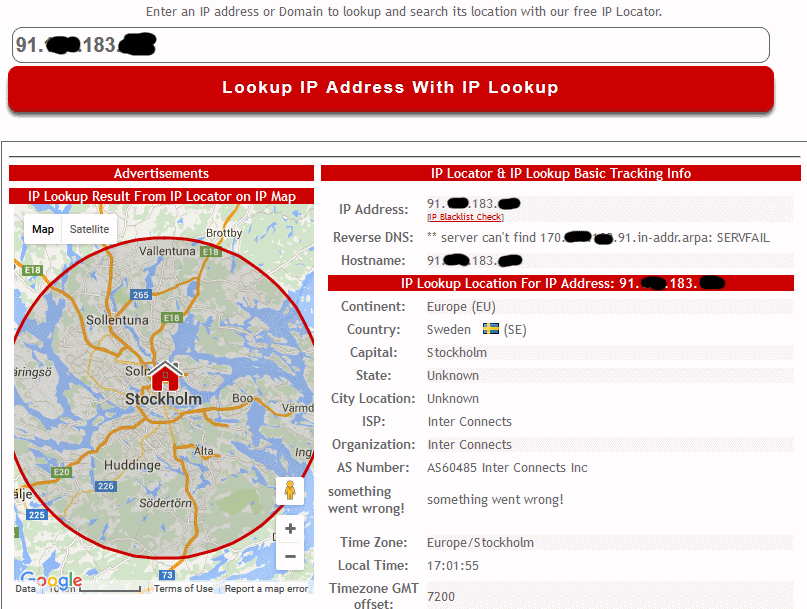Switch to the Satellite map view
The image size is (807, 609).
(89, 230)
